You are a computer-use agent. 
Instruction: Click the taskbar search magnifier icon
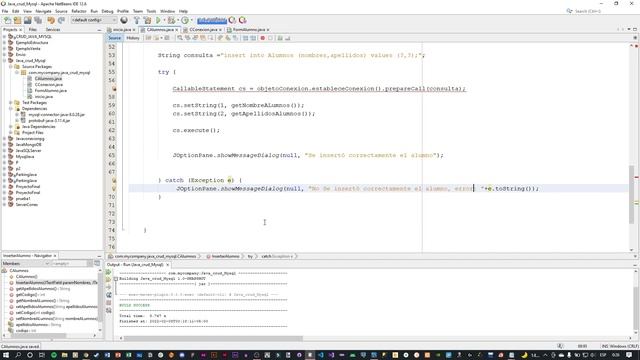(18, 355)
